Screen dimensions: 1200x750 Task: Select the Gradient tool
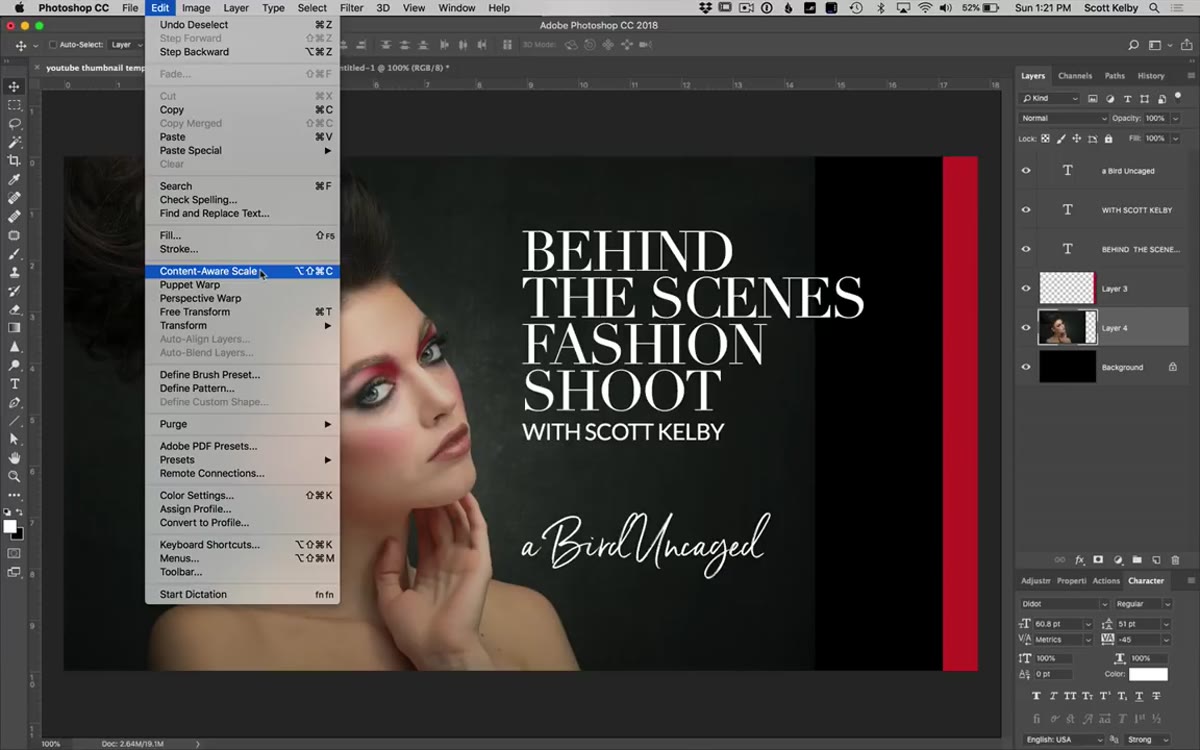pos(14,328)
